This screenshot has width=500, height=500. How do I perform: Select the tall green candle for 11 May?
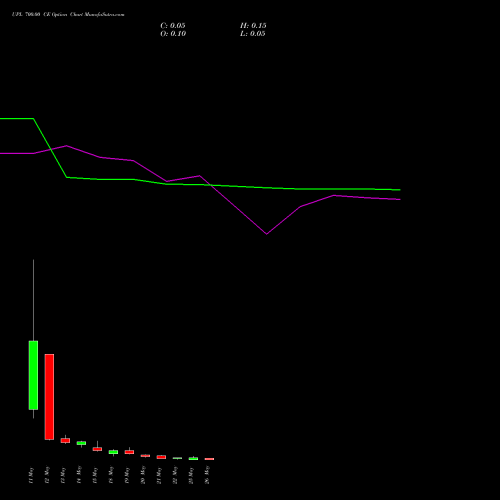tap(33, 375)
